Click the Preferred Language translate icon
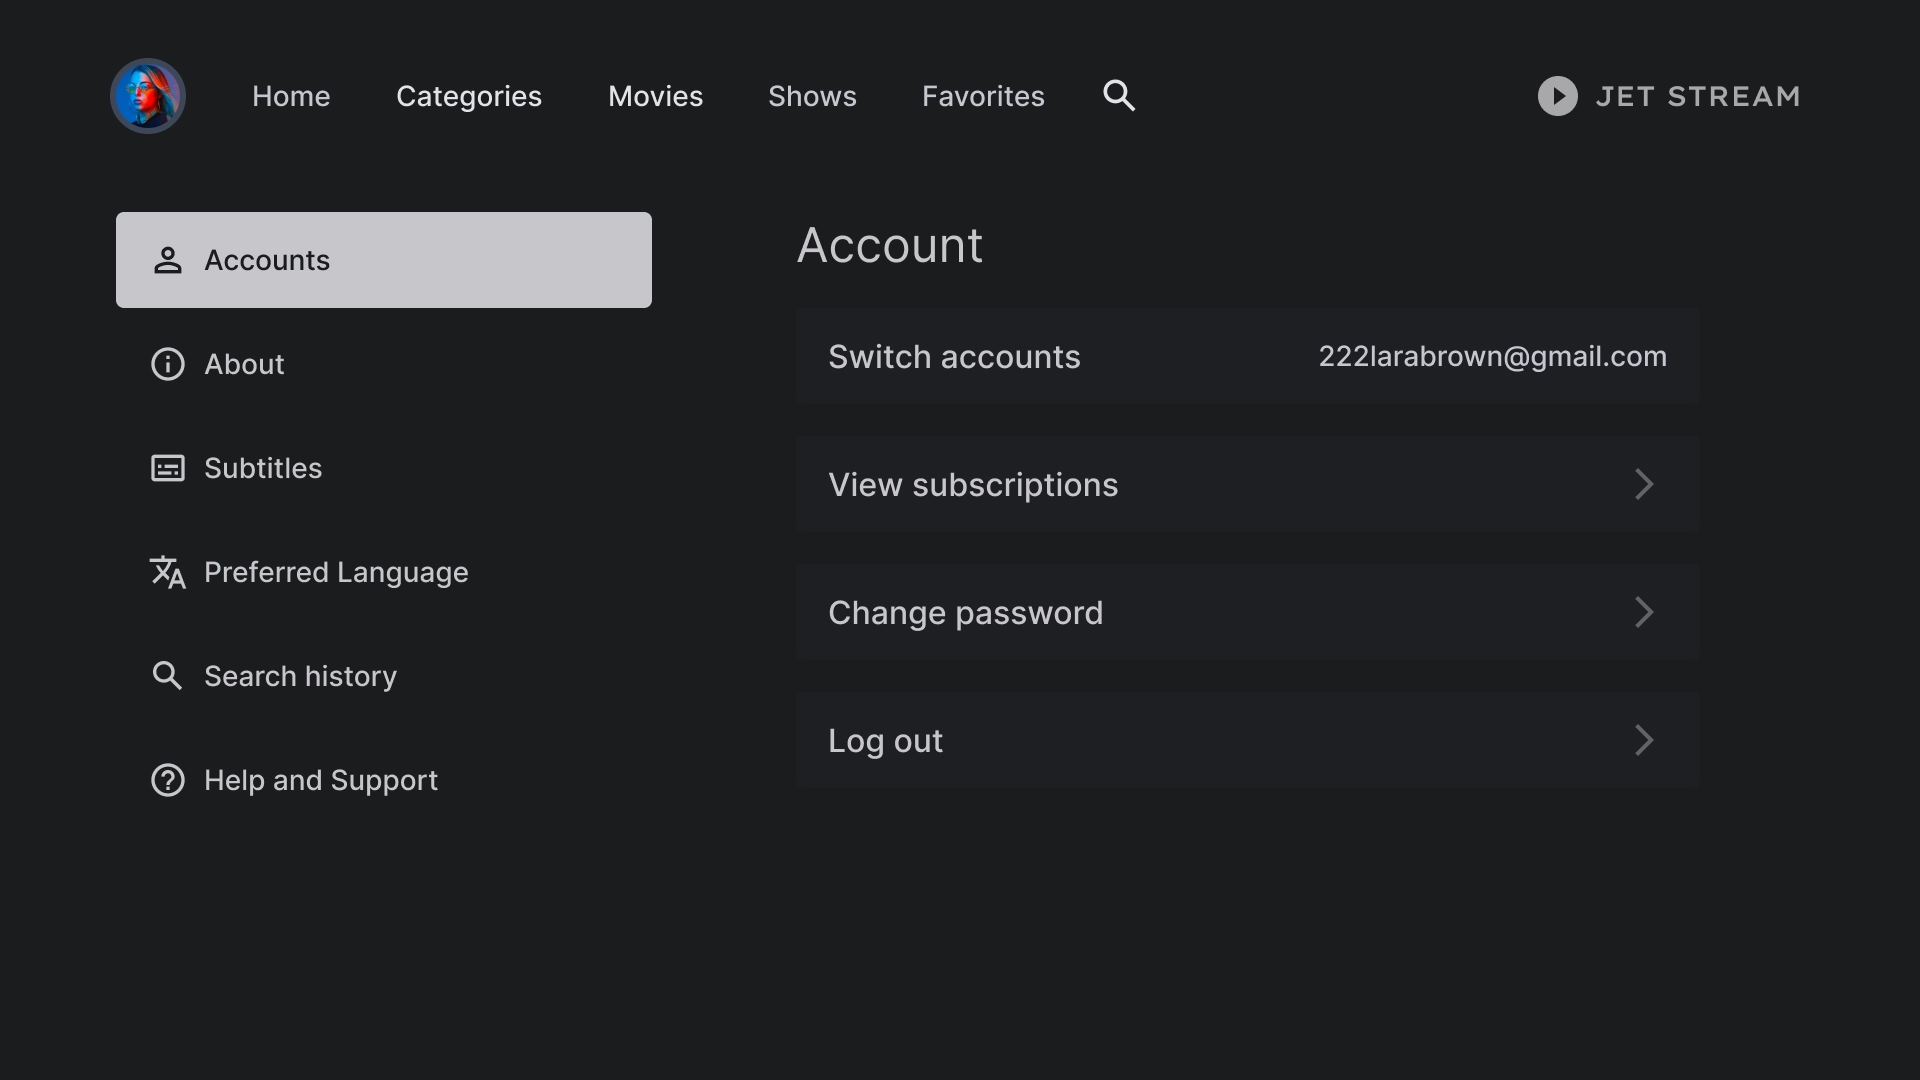The width and height of the screenshot is (1920, 1080). coord(167,572)
